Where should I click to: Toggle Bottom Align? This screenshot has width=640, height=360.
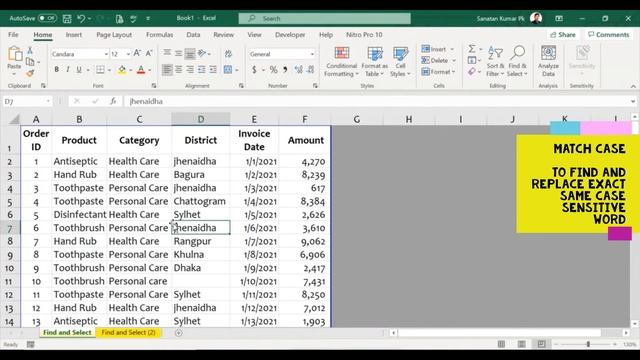tap(190, 53)
